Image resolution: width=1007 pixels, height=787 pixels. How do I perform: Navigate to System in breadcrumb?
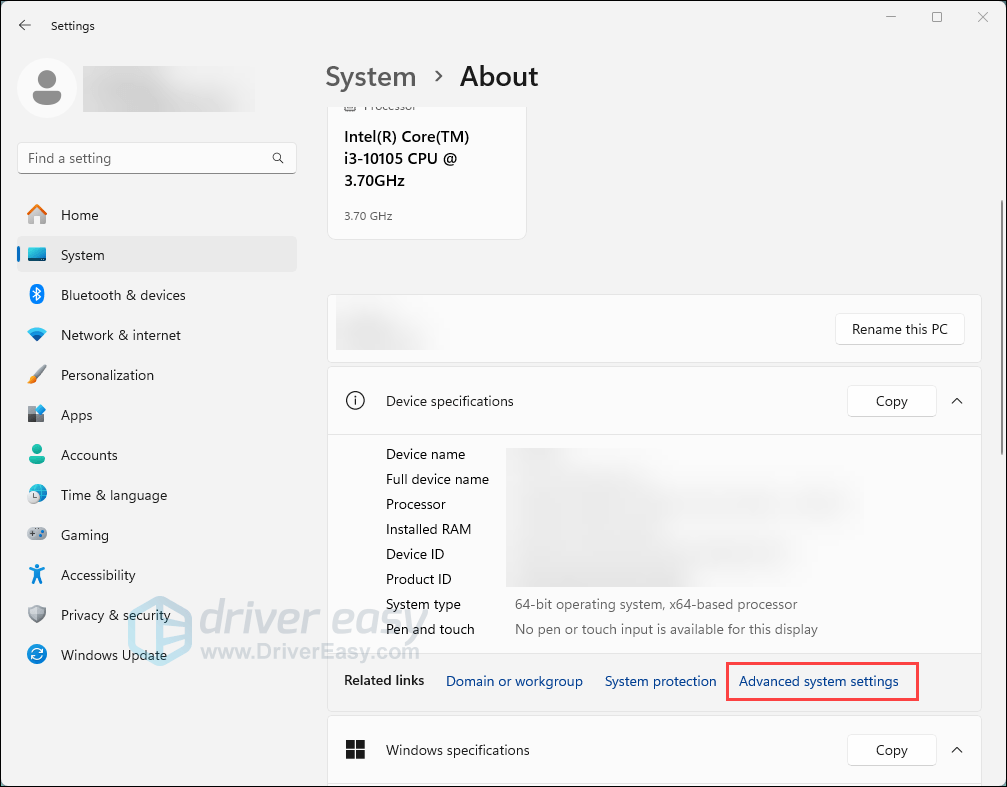pyautogui.click(x=371, y=77)
